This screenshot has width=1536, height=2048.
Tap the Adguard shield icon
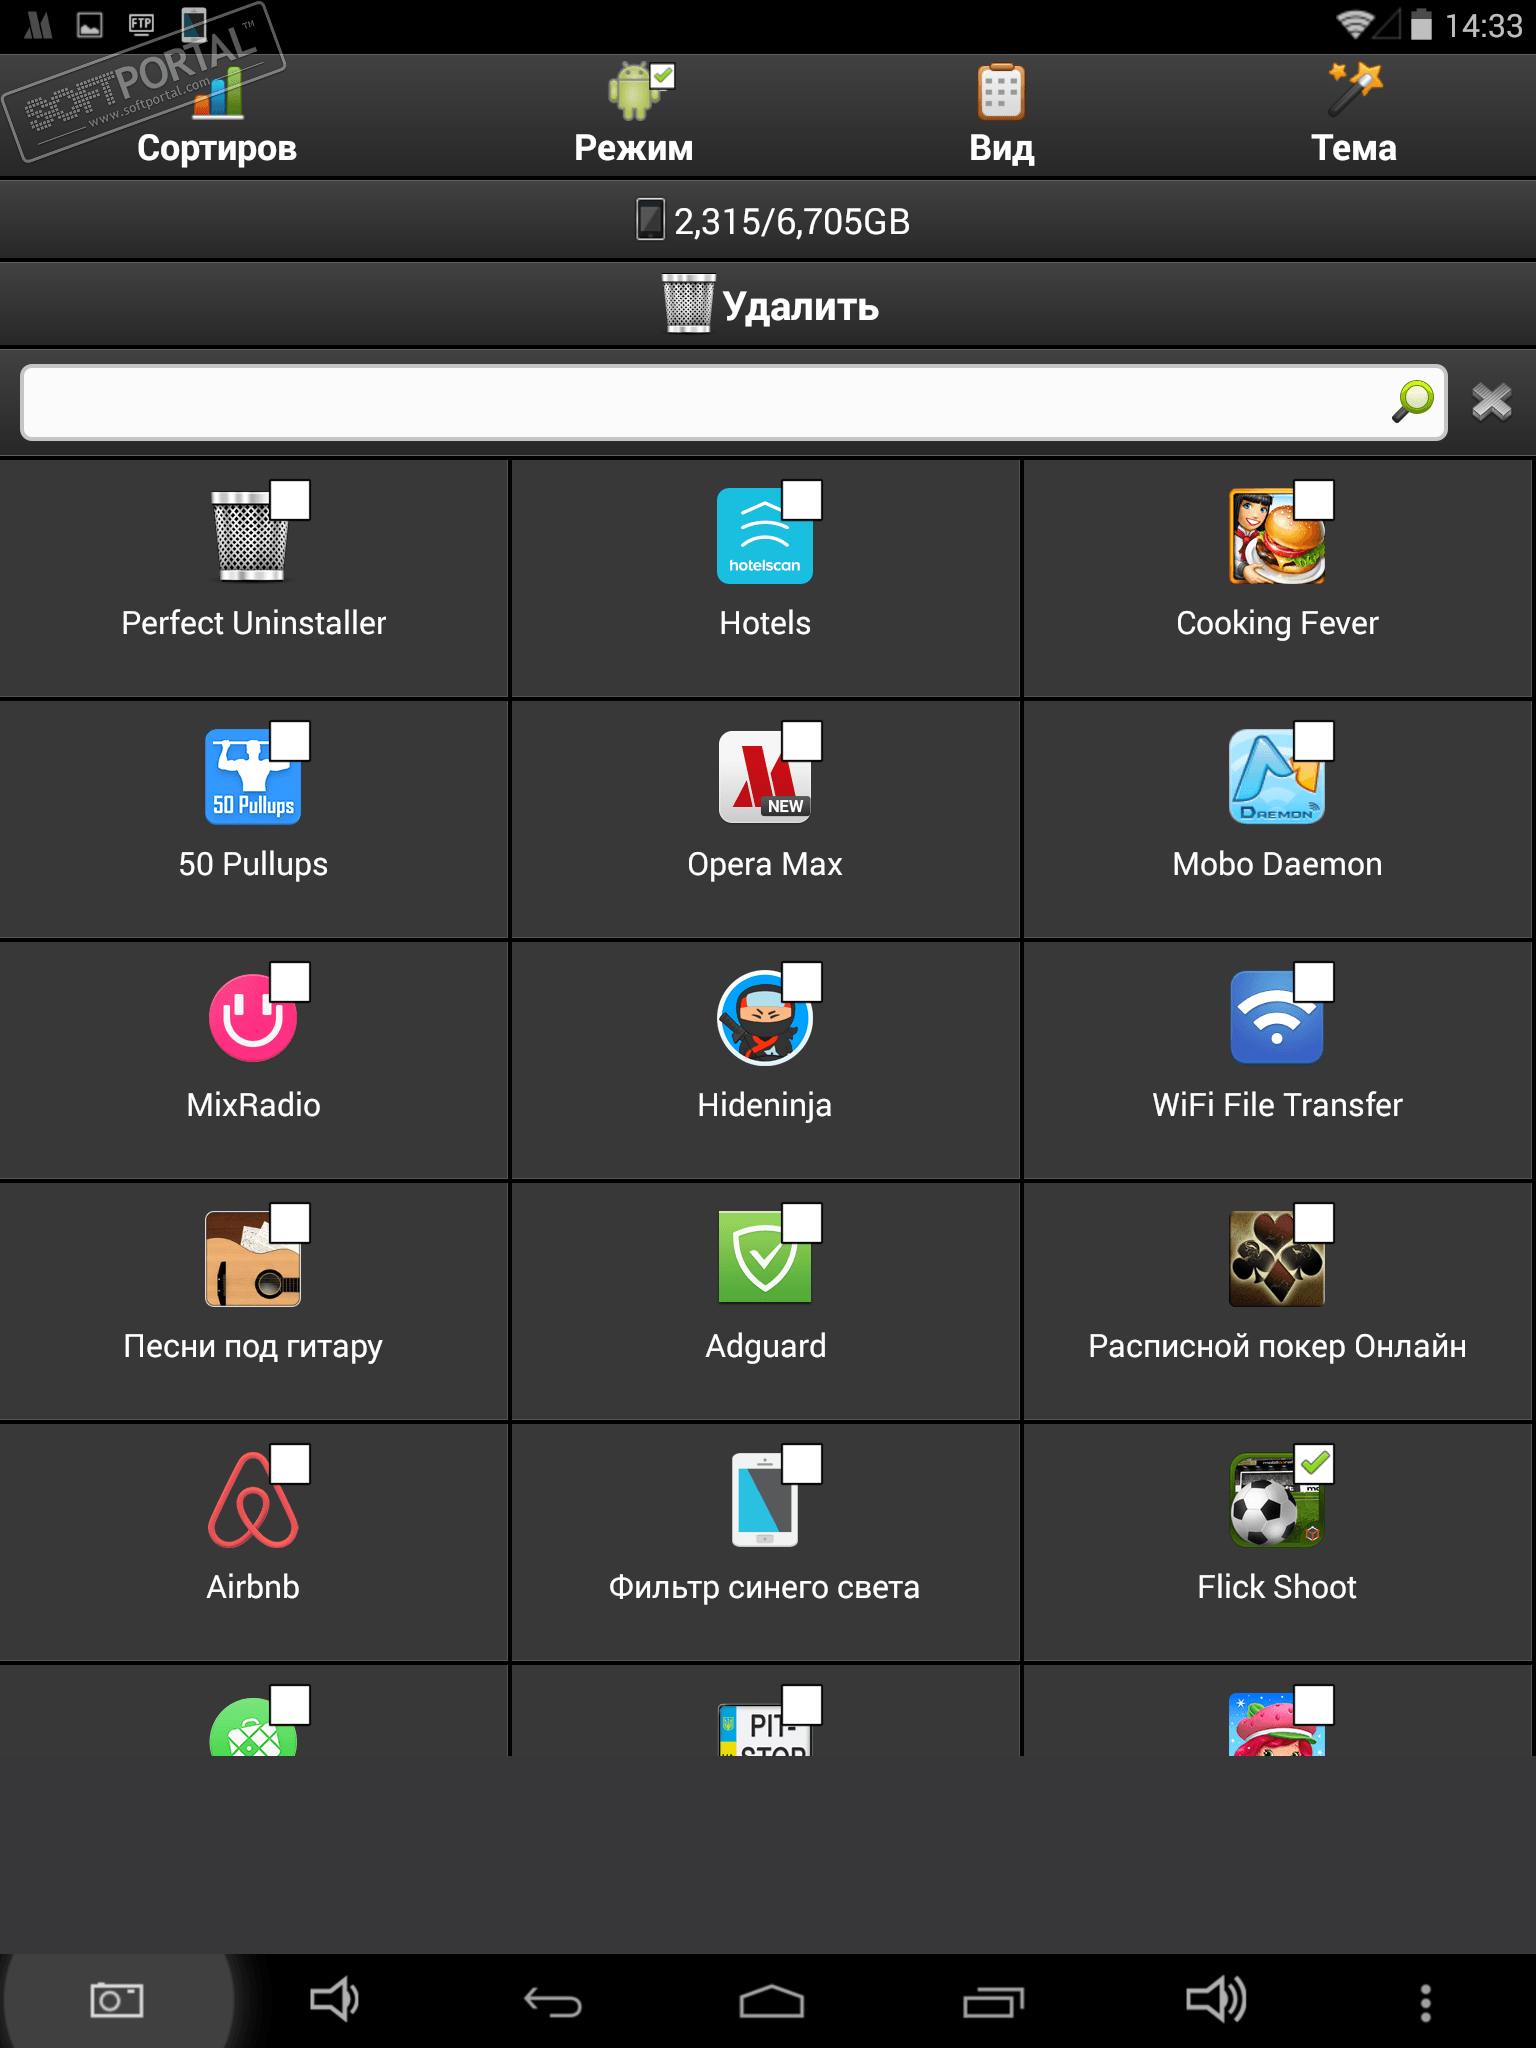[765, 1259]
